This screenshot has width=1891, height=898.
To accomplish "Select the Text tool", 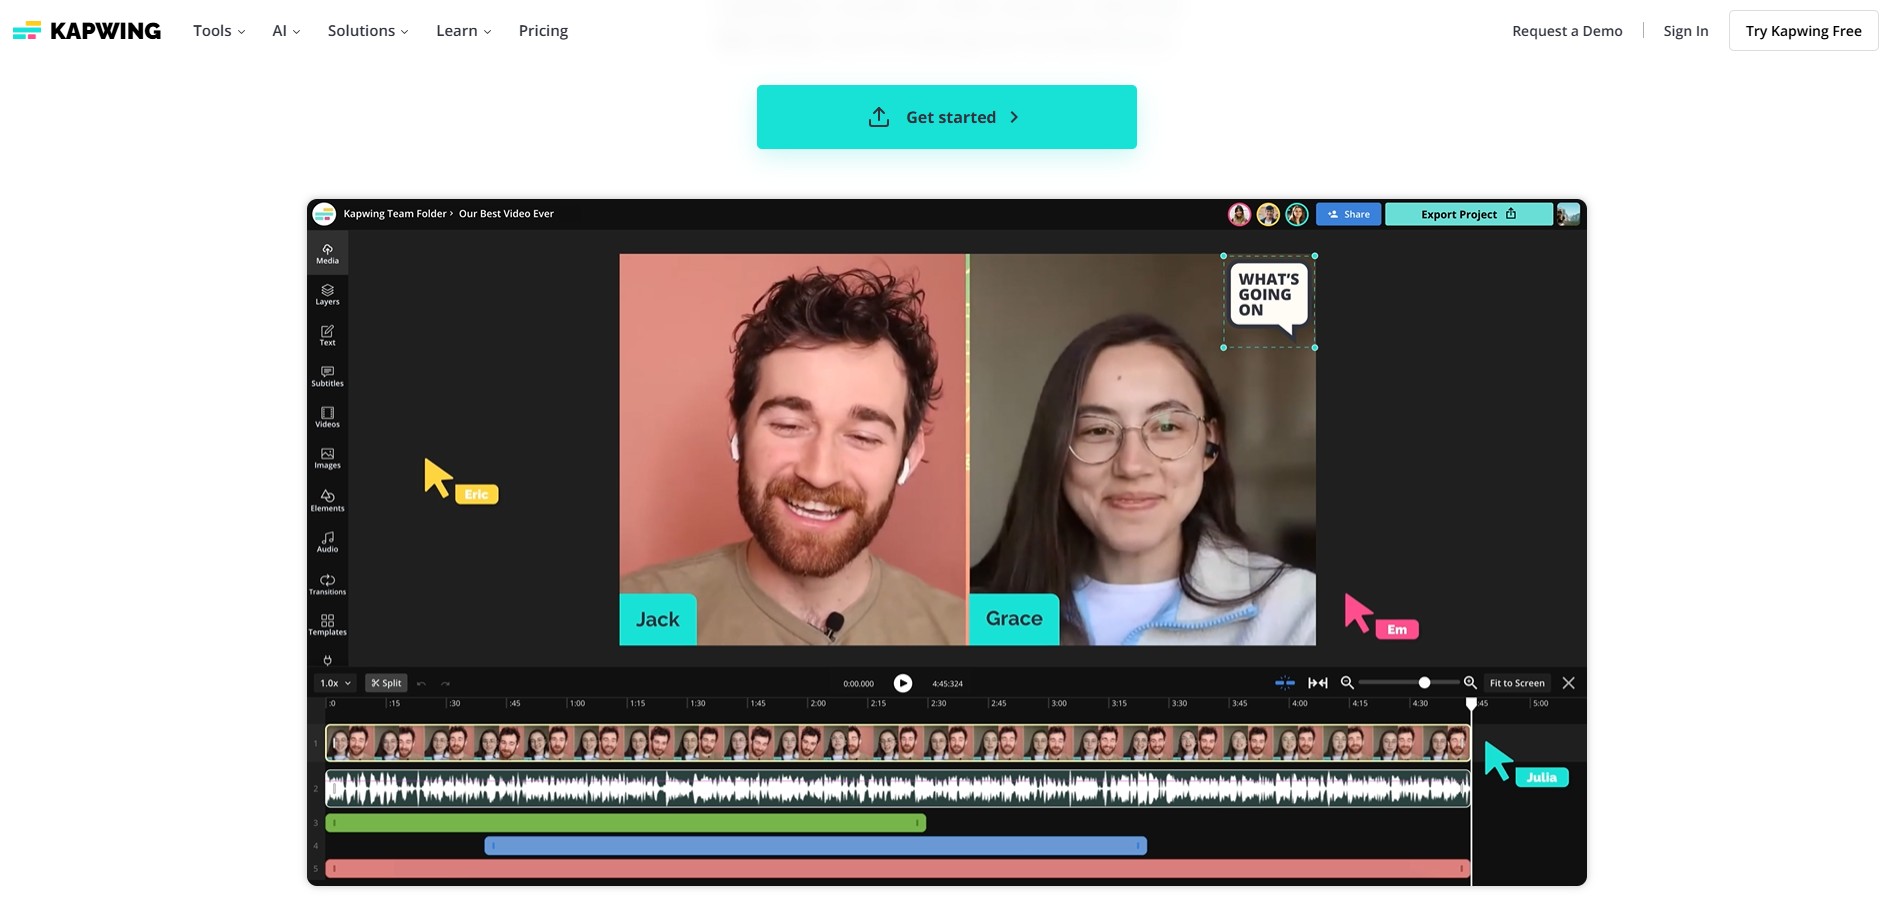I will click(328, 336).
